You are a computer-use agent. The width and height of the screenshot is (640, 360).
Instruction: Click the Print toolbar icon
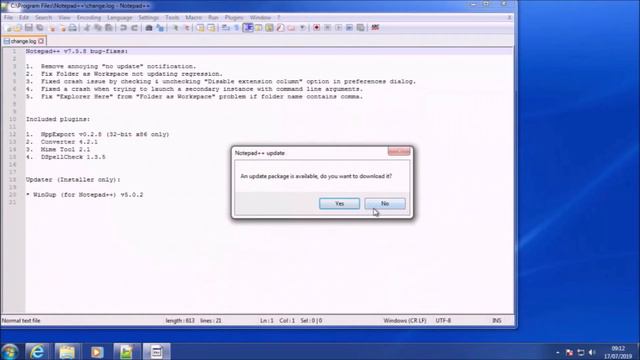click(x=73, y=28)
